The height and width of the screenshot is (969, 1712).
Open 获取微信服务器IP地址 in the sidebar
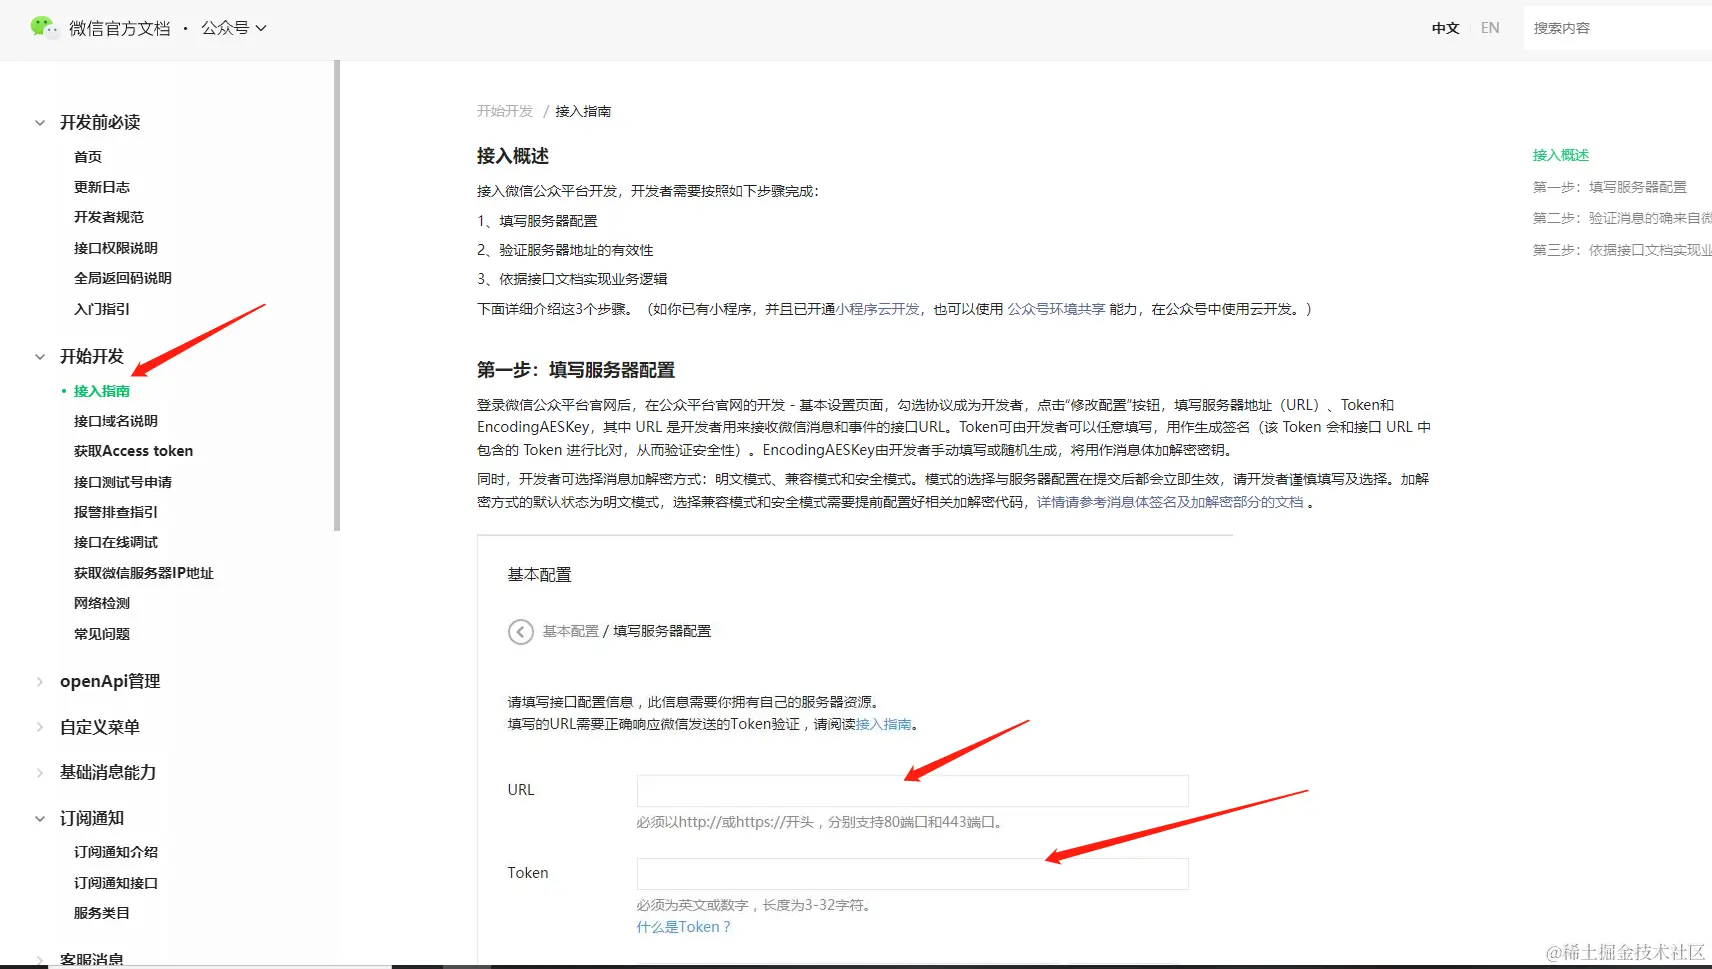[144, 573]
